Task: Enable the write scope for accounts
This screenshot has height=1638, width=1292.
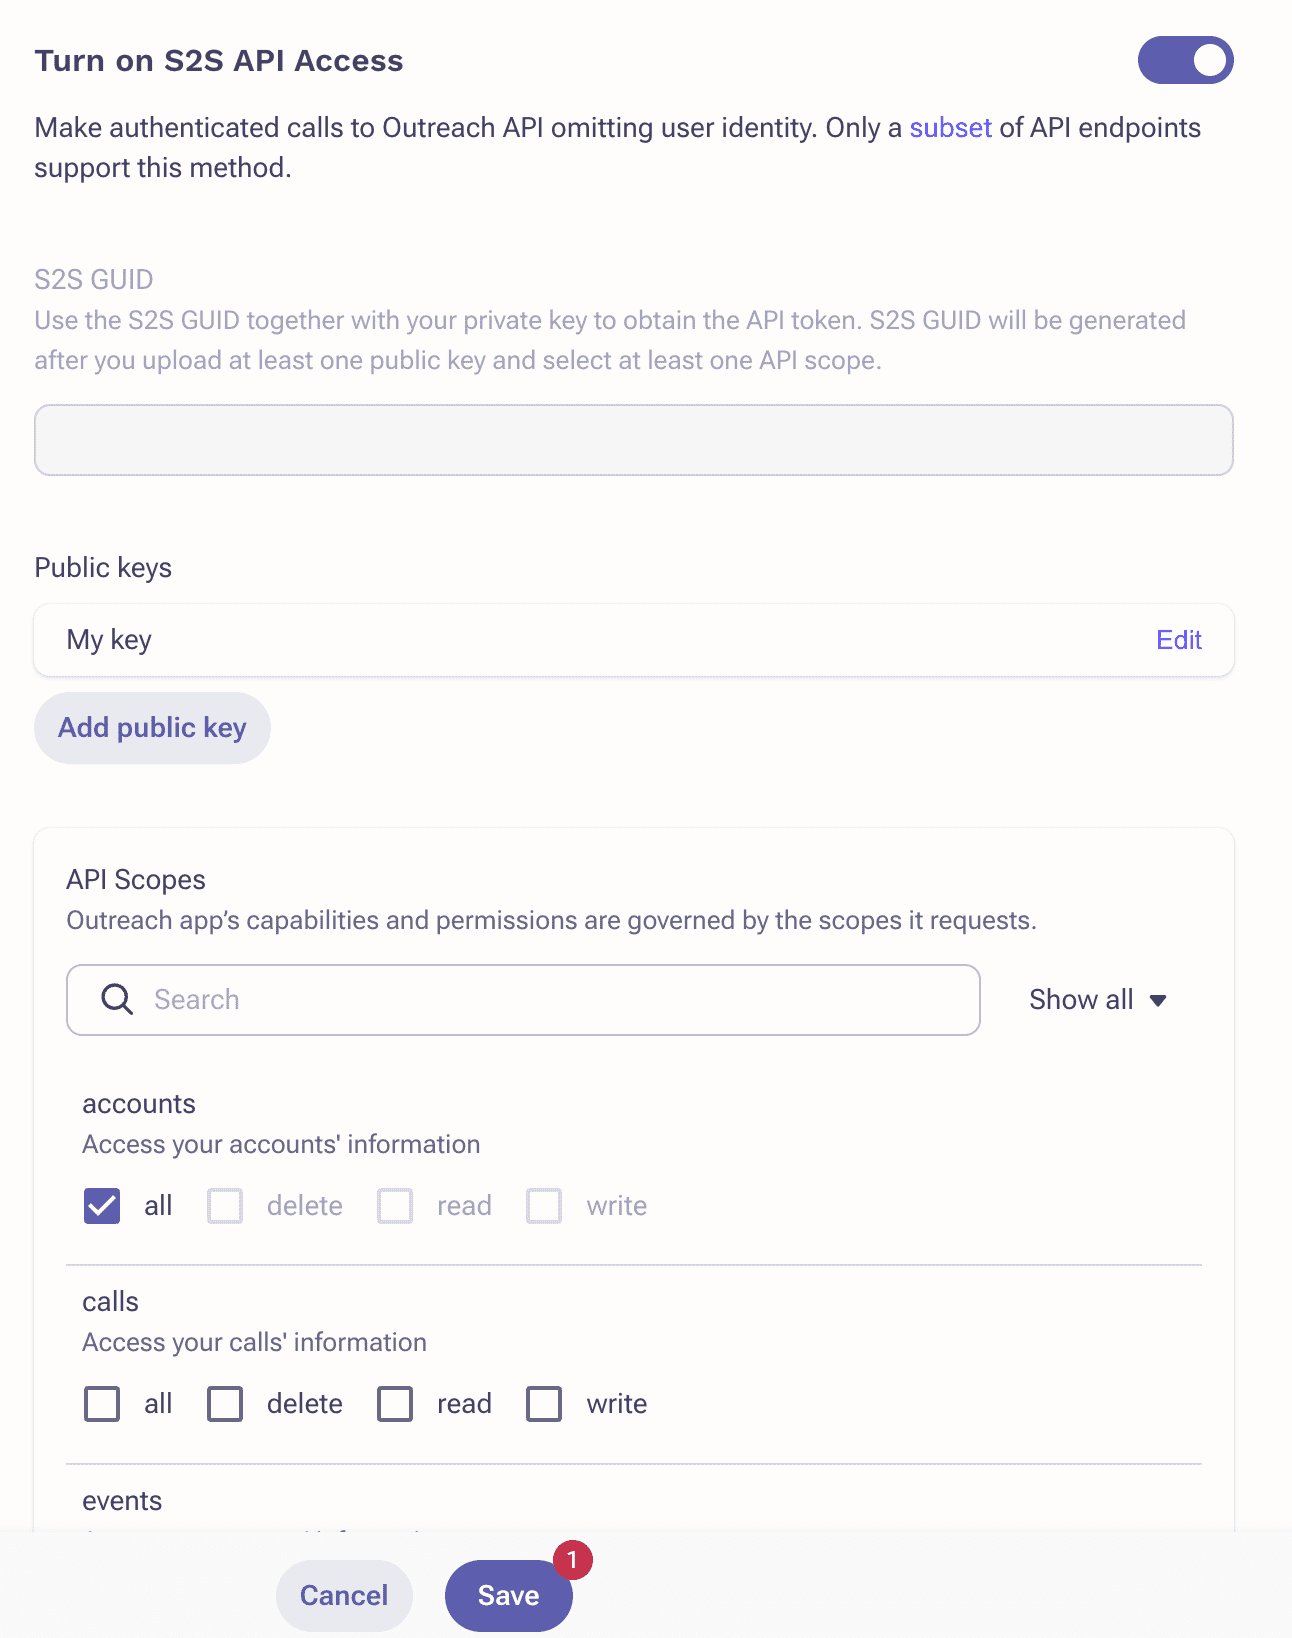Action: (x=544, y=1205)
